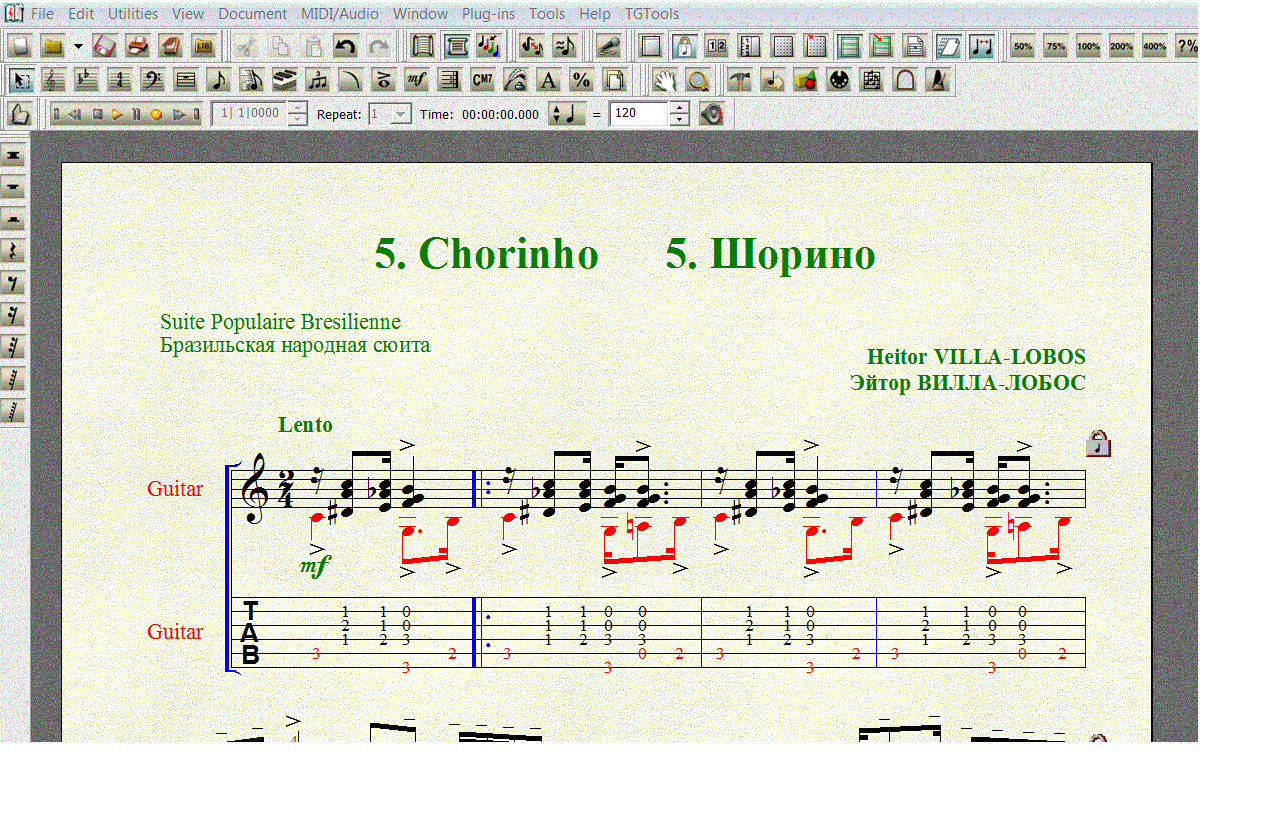Open the Plug-ins menu
This screenshot has width=1274, height=817.
click(x=489, y=14)
